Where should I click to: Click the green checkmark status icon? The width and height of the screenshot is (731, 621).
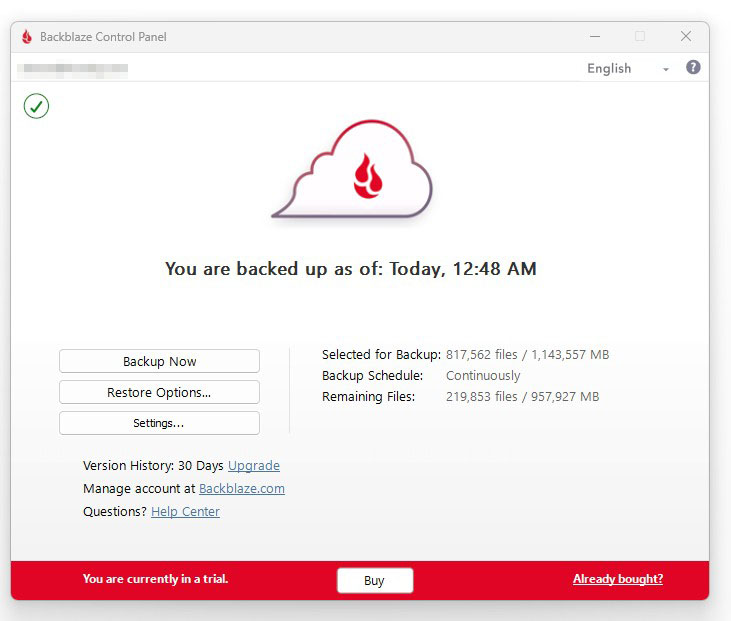(x=36, y=106)
